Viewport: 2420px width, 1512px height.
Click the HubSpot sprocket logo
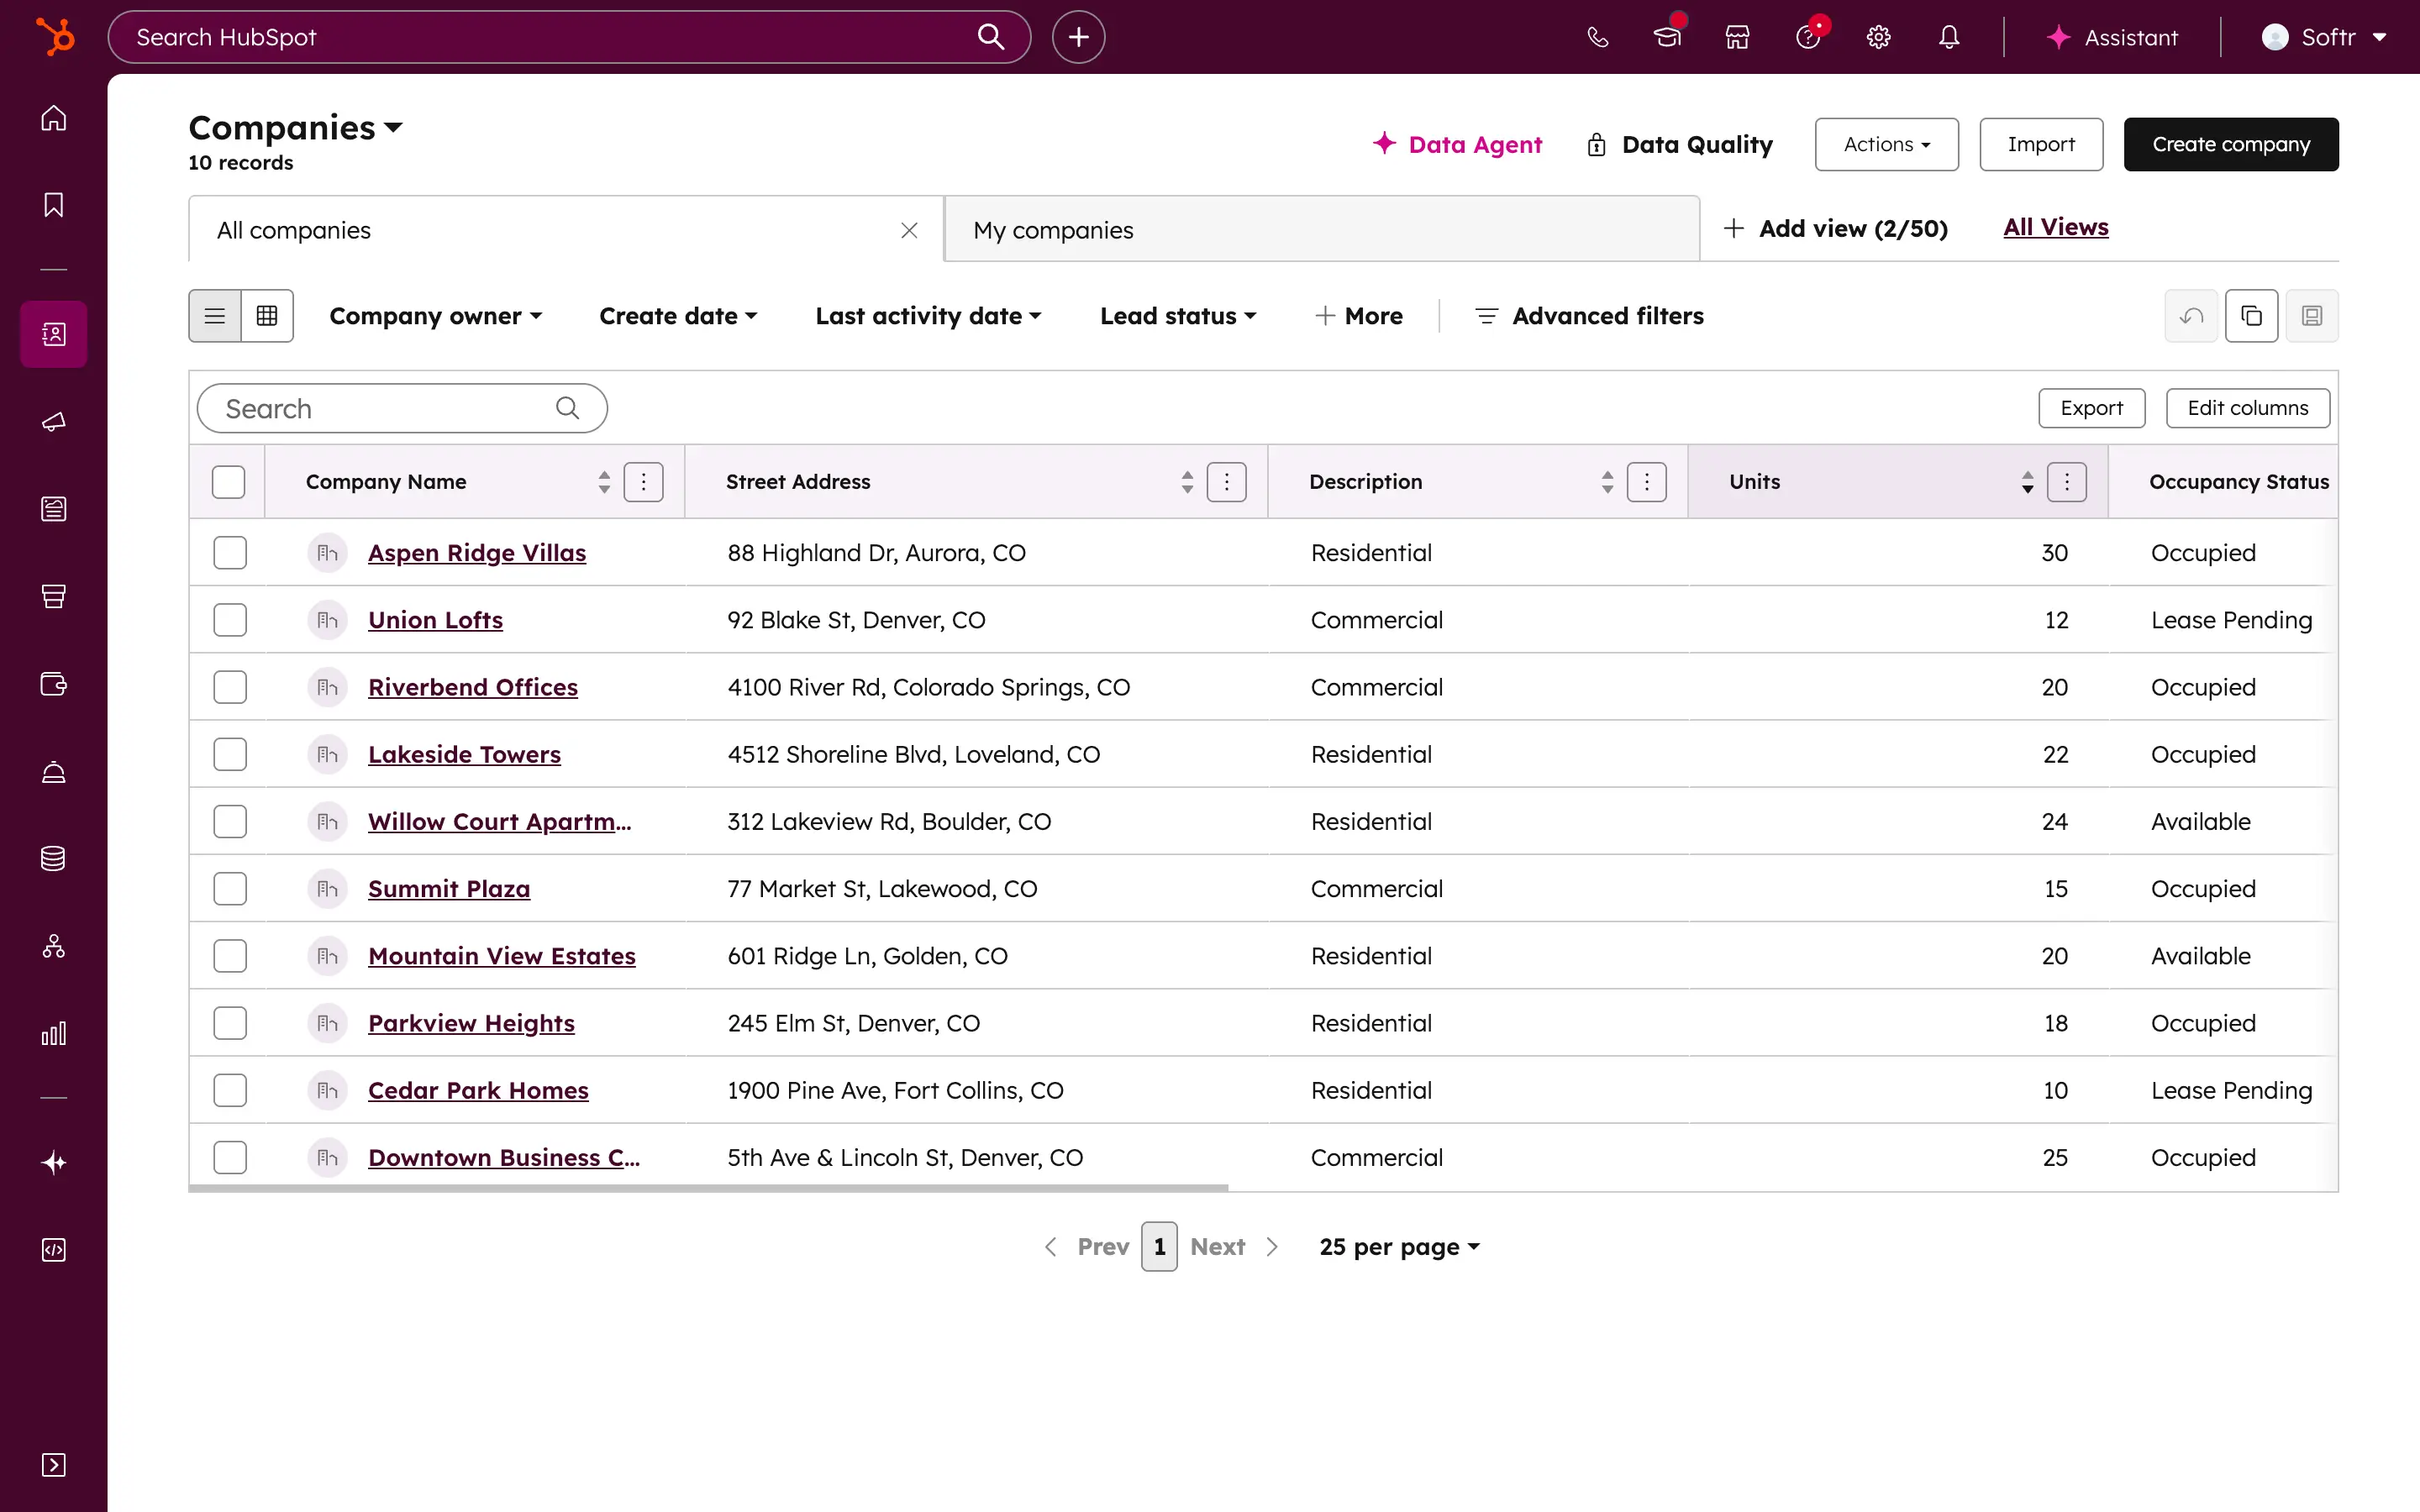[x=55, y=37]
